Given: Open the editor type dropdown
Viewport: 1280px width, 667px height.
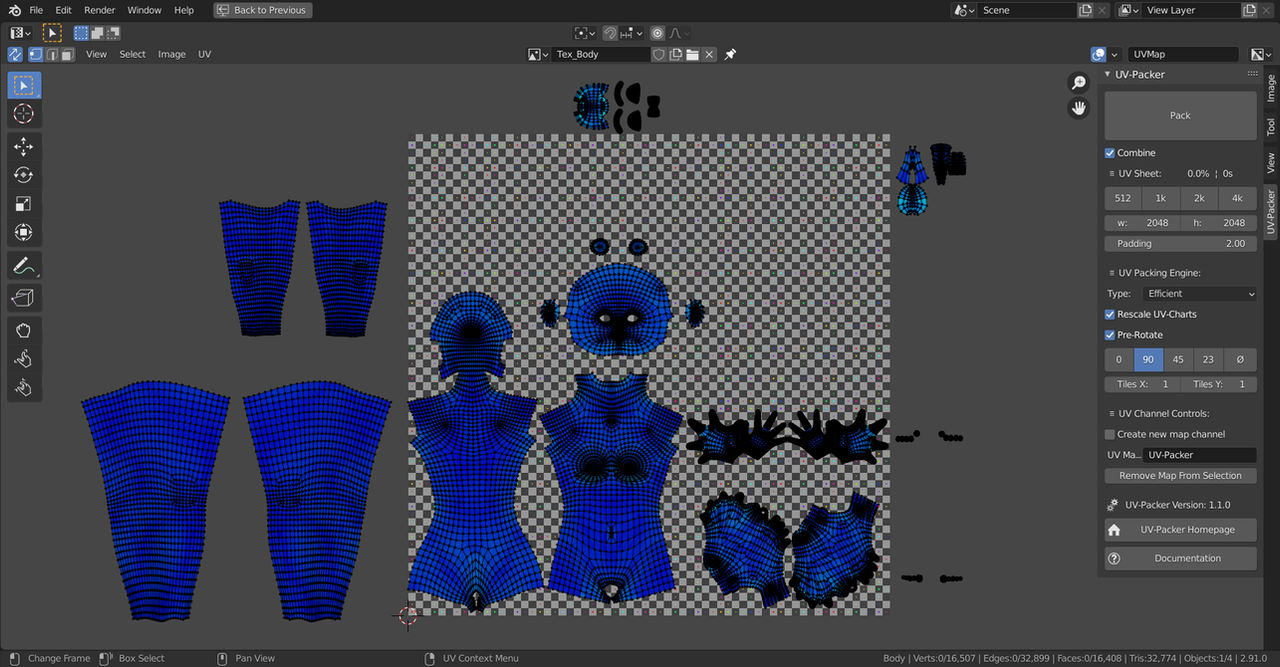Looking at the screenshot, I should click(20, 33).
